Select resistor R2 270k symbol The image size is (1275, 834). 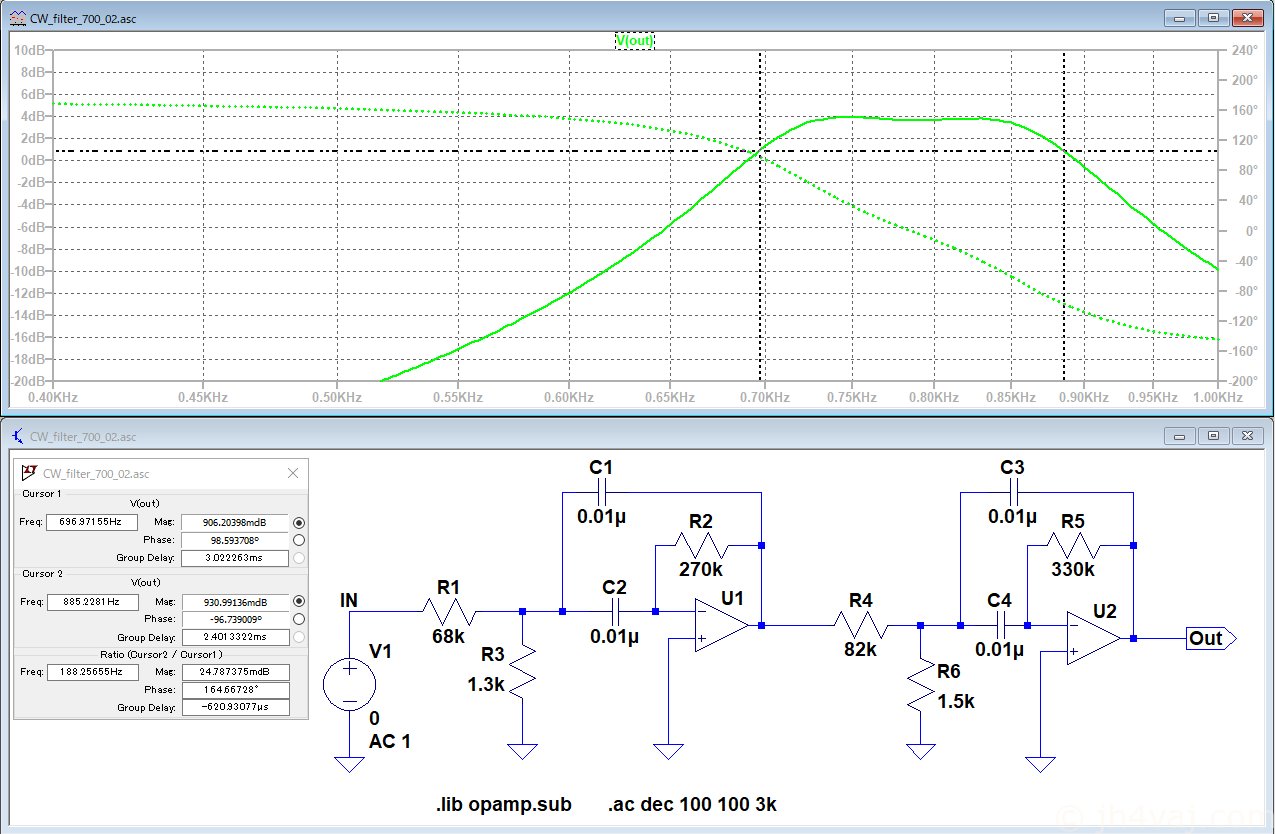703,545
